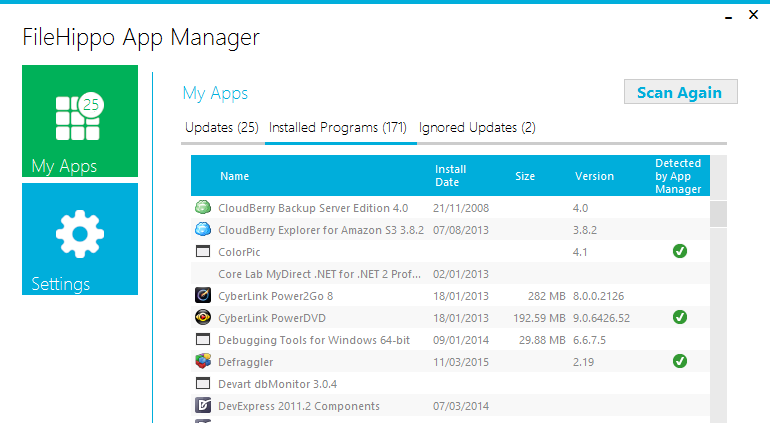Click the DevExpress Components icon
This screenshot has width=770, height=423.
[x=203, y=405]
